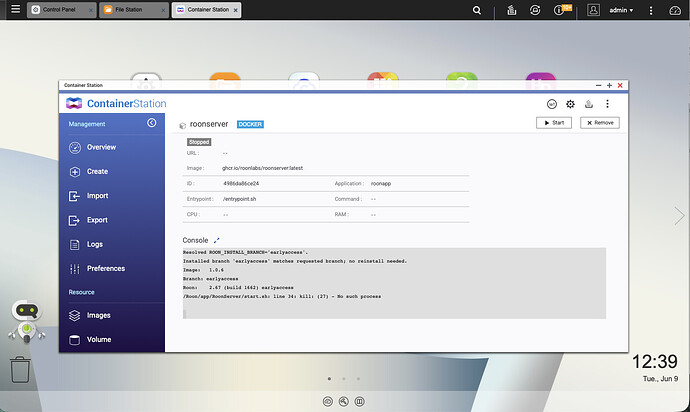Click the desktop clock 12:39
This screenshot has height=412, width=690.
[655, 362]
